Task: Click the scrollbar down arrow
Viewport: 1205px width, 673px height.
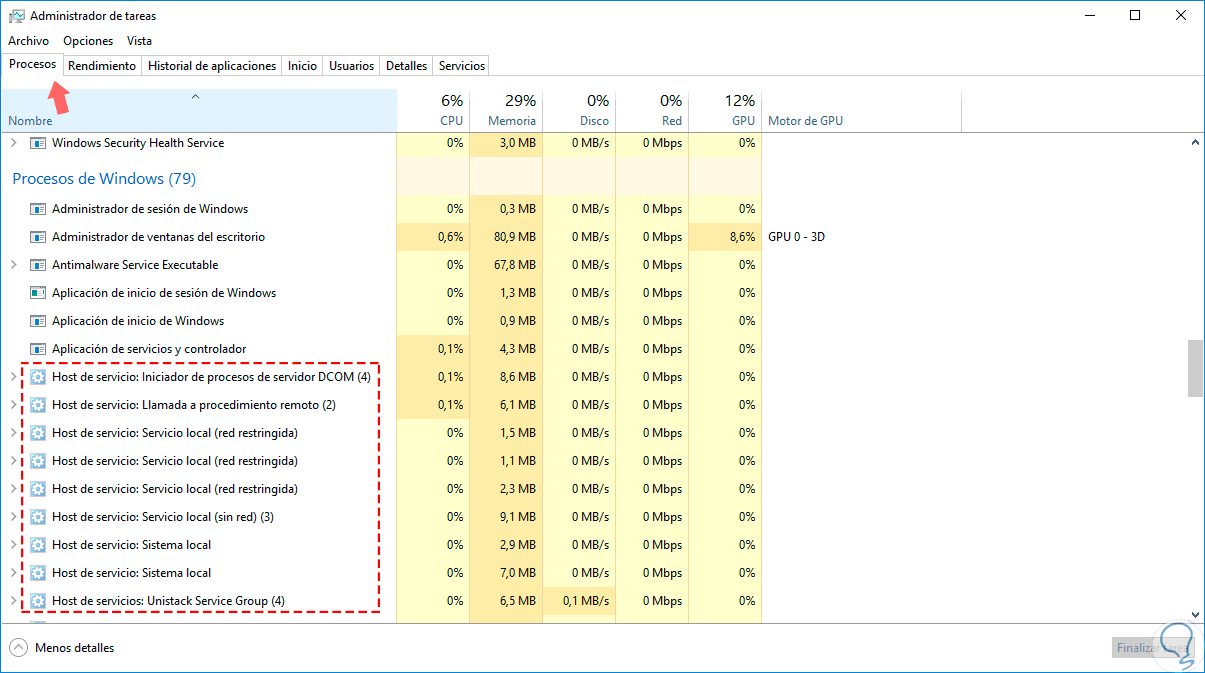Action: coord(1195,614)
